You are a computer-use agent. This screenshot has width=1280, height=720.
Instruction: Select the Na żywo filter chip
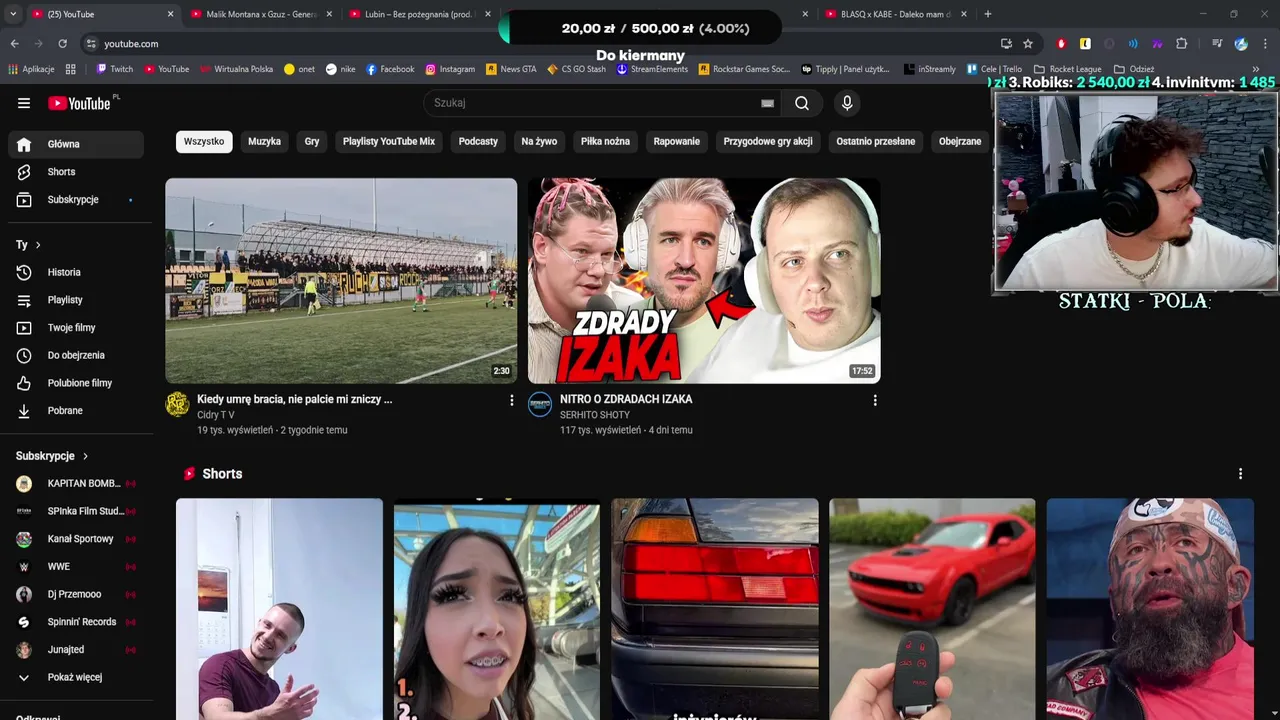click(539, 142)
